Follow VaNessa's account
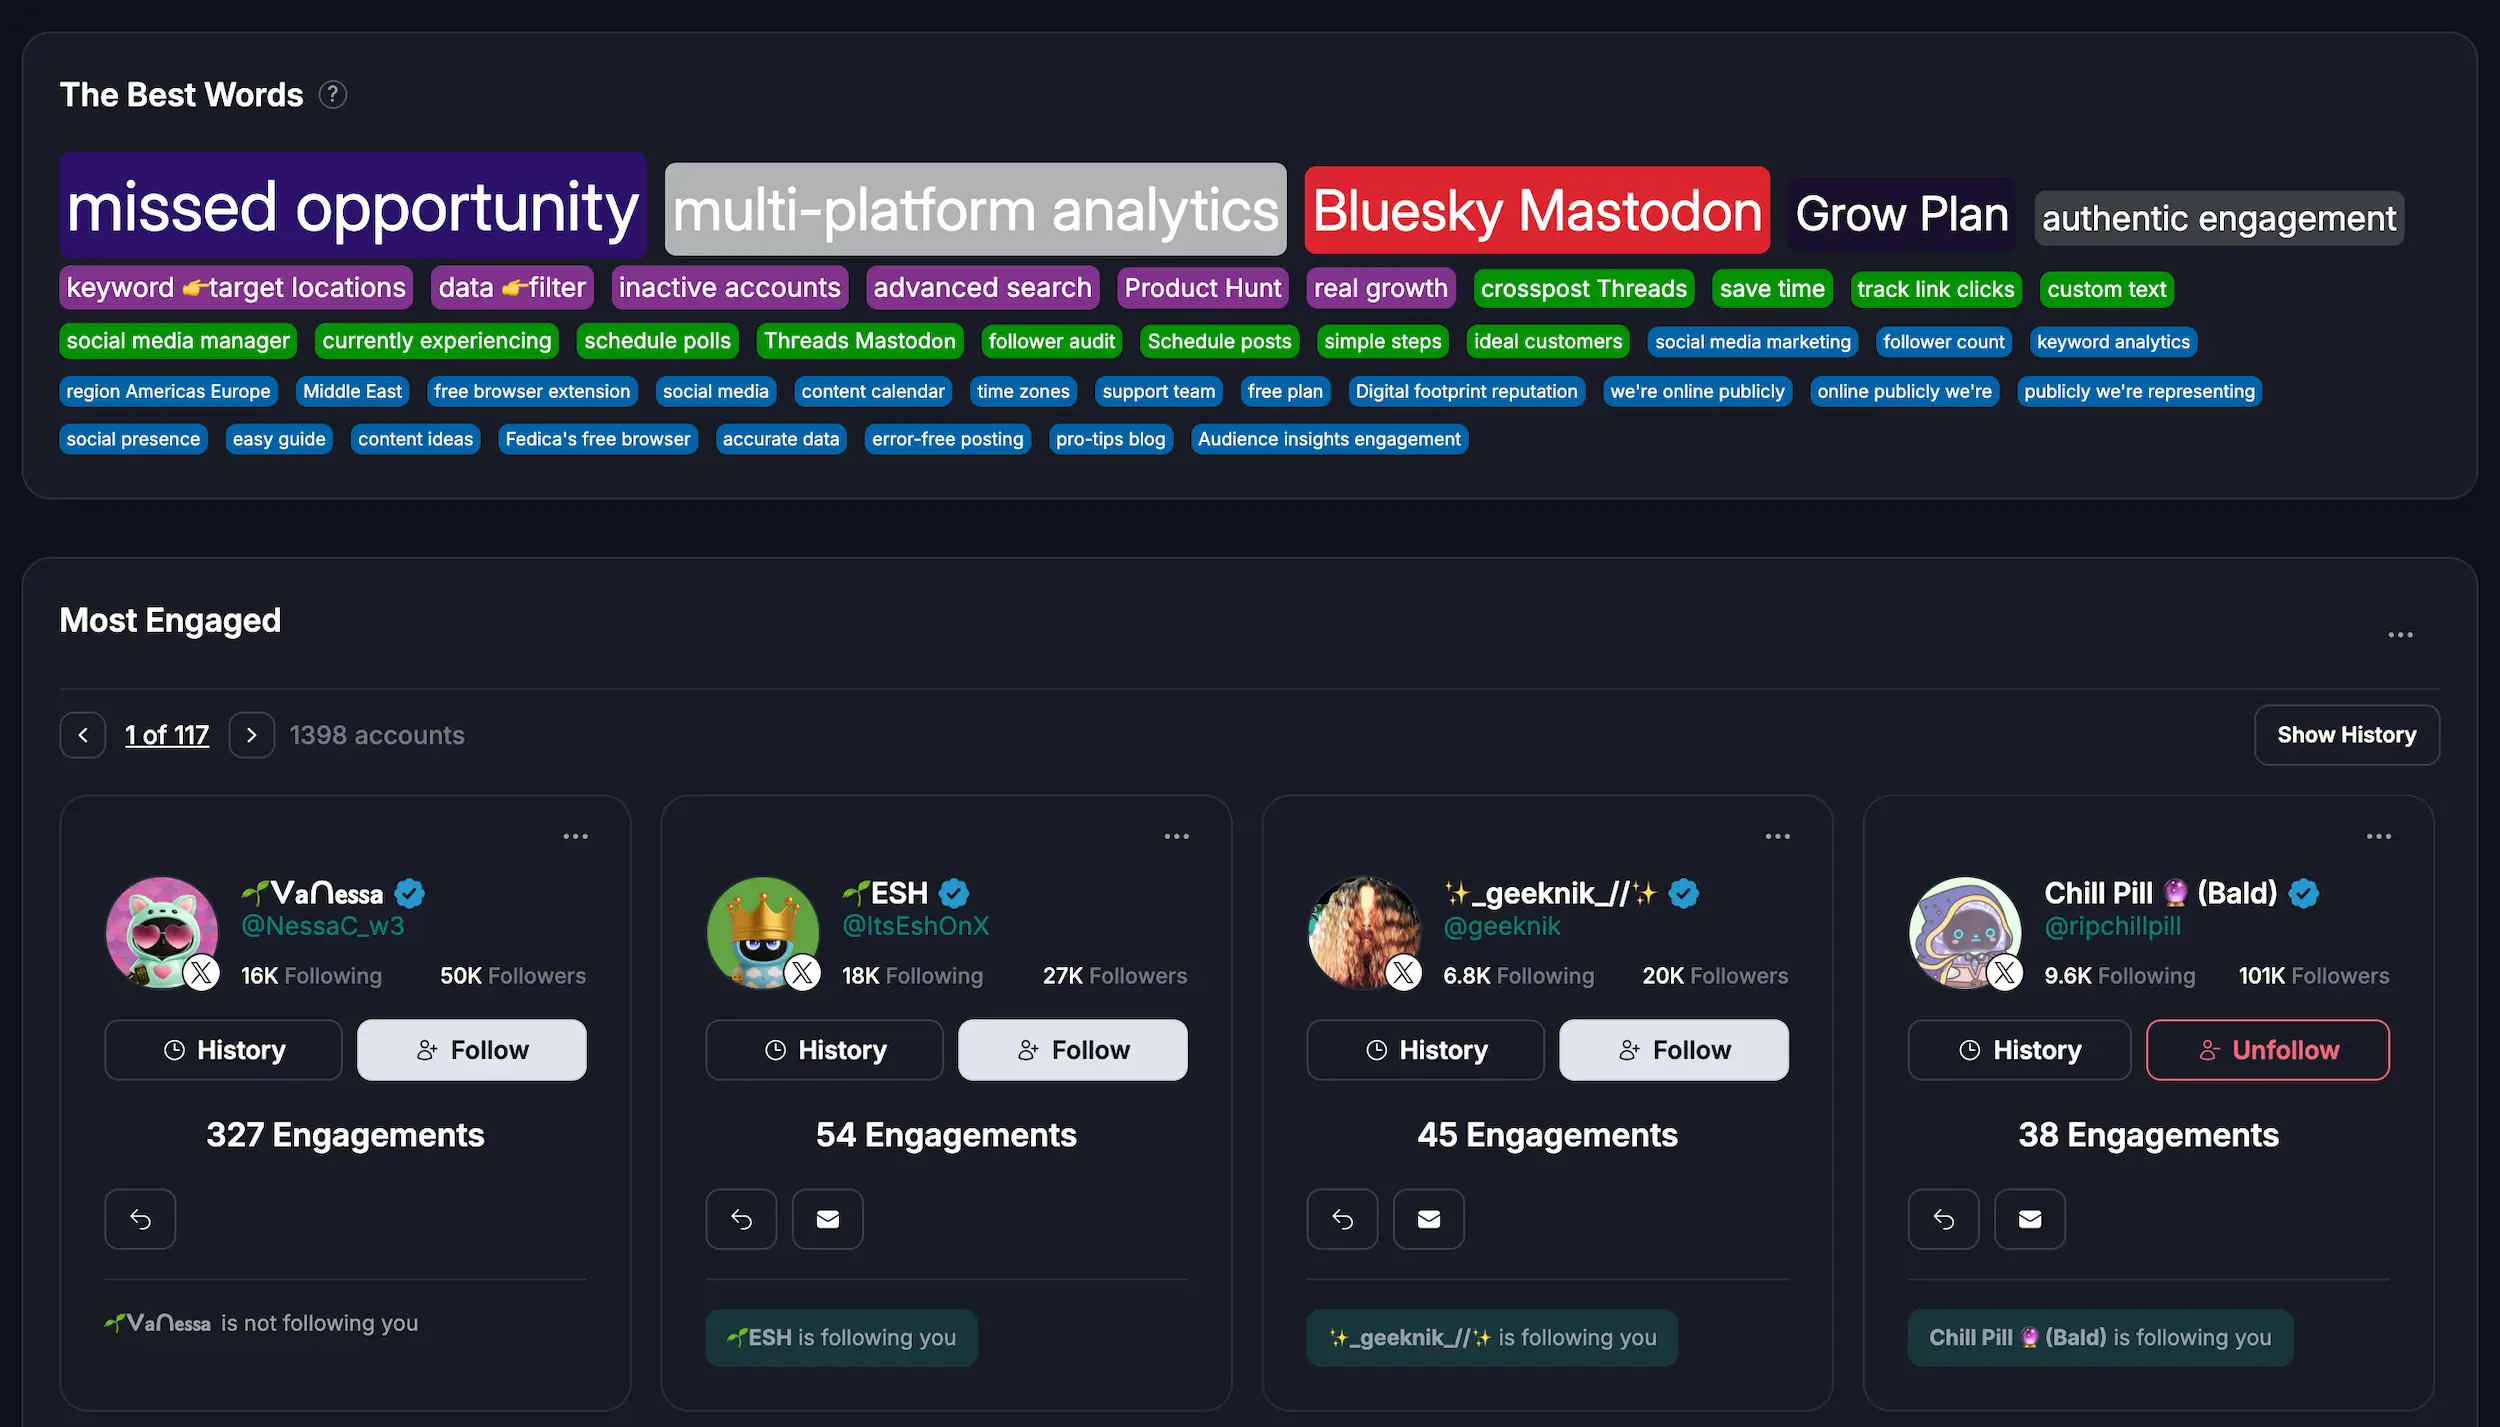The height and width of the screenshot is (1427, 2500). 471,1050
